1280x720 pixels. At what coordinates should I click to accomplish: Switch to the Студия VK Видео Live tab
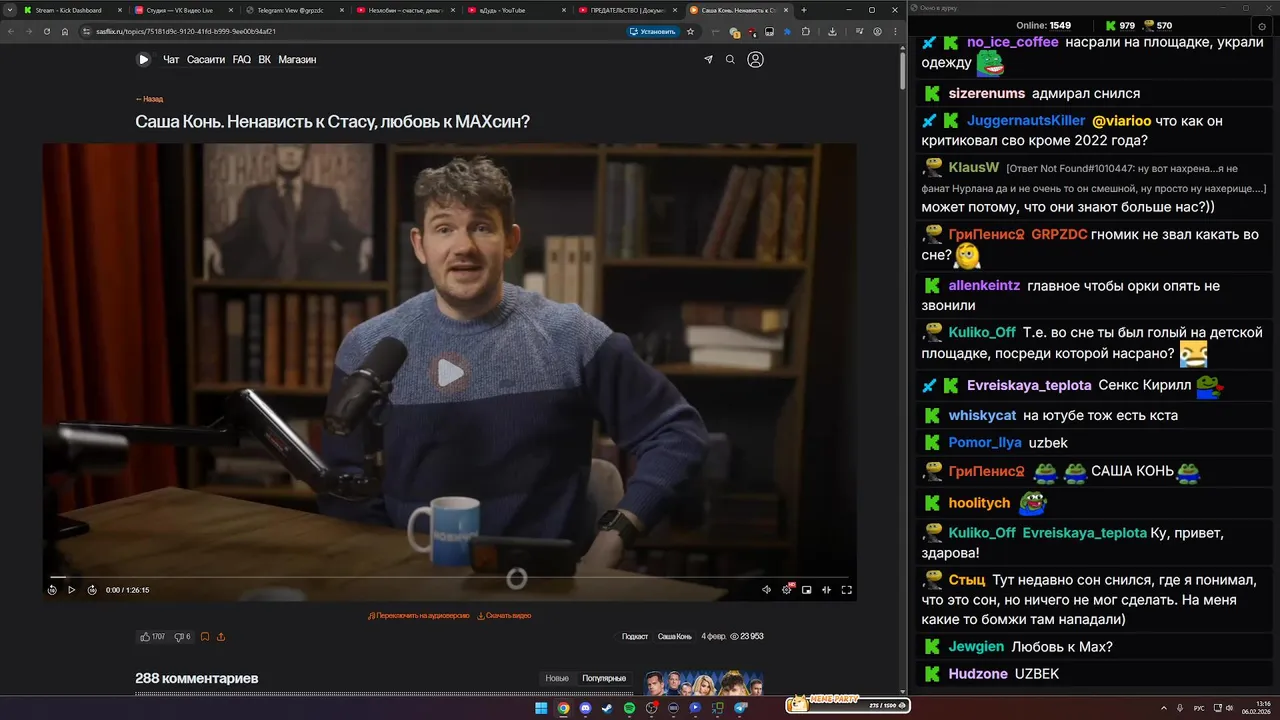[180, 10]
